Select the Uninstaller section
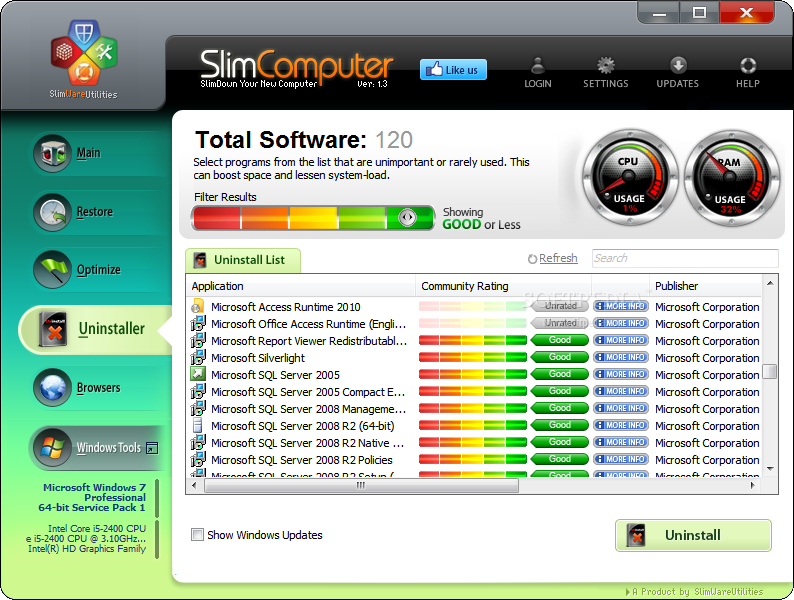This screenshot has width=794, height=600. tap(96, 329)
